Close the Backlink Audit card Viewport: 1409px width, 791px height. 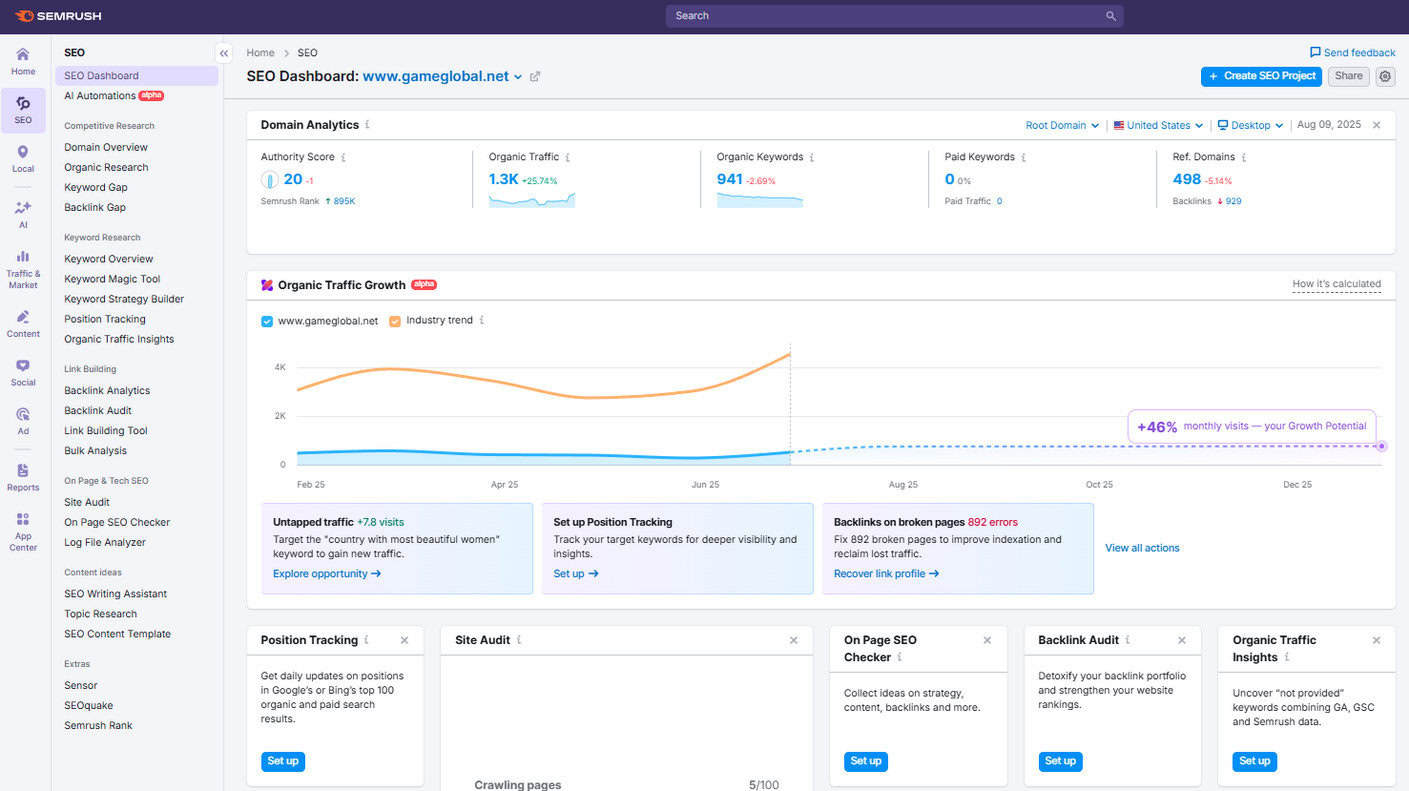[x=1182, y=640]
